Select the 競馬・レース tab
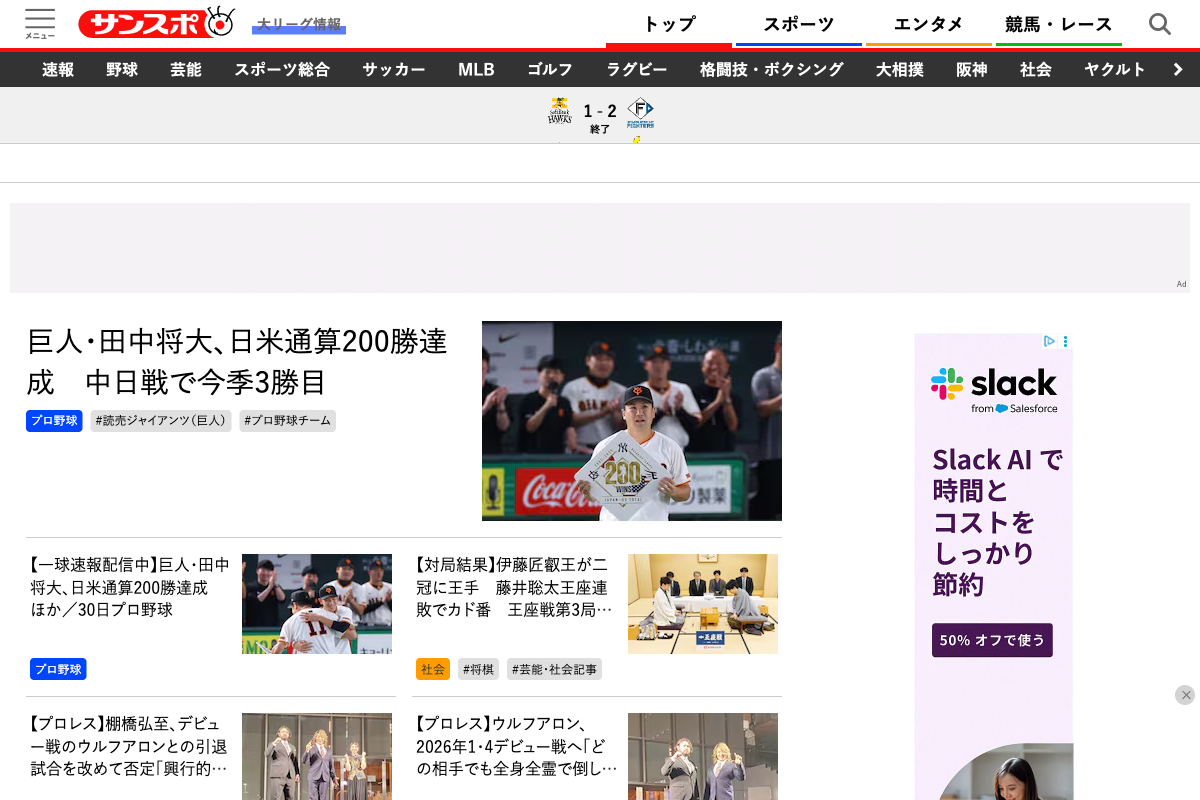Screen dimensions: 1200x800 [1058, 24]
